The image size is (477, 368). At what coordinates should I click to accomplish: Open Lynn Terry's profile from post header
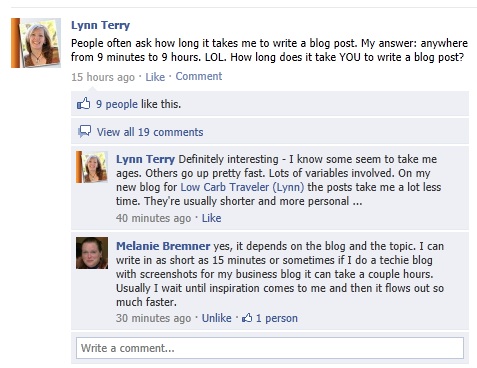[100, 26]
